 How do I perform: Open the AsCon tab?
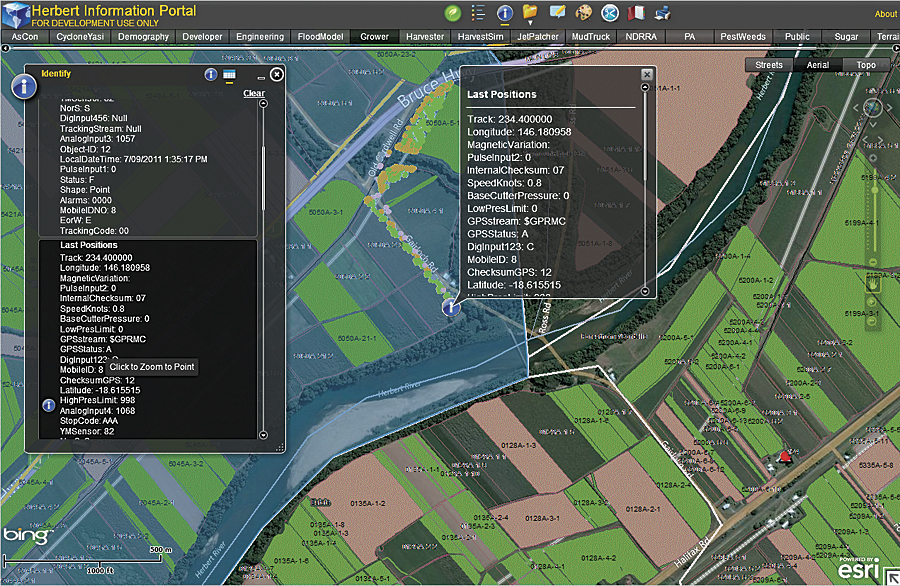click(x=25, y=37)
